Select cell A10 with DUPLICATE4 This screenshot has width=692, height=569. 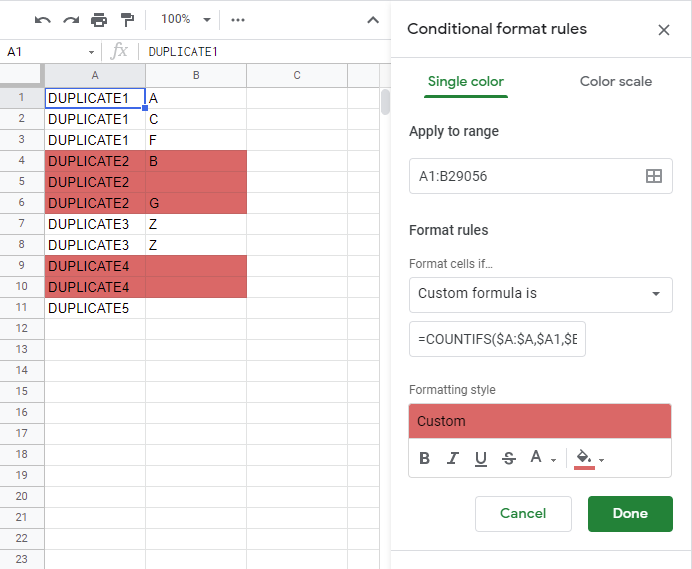pos(95,287)
